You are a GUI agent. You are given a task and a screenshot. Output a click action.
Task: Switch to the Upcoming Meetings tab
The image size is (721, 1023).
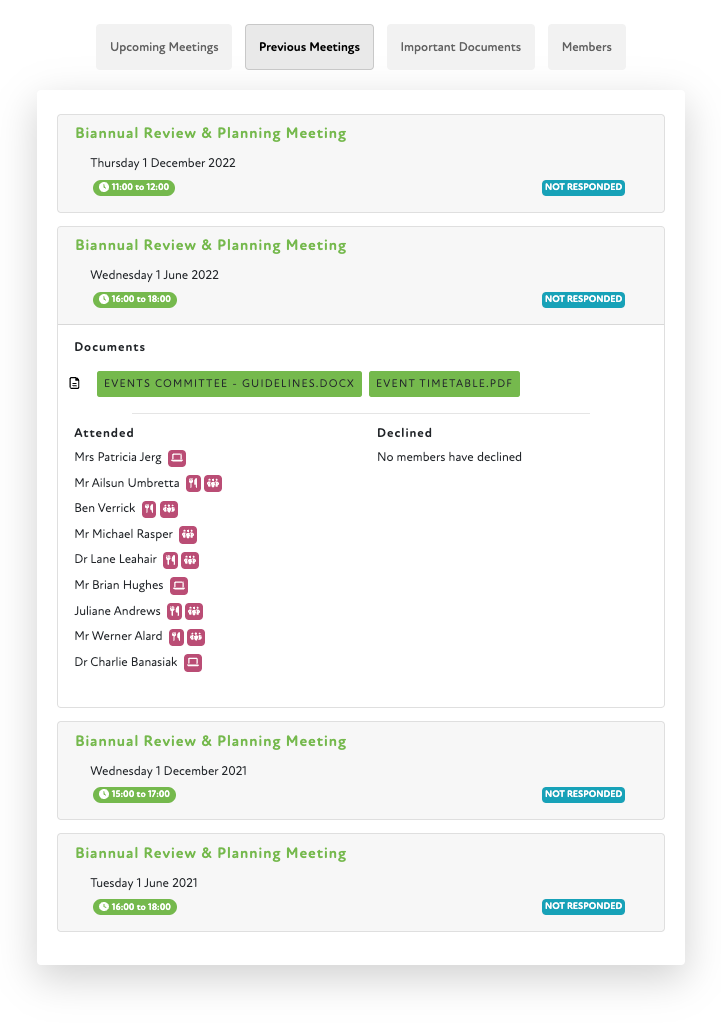coord(164,47)
